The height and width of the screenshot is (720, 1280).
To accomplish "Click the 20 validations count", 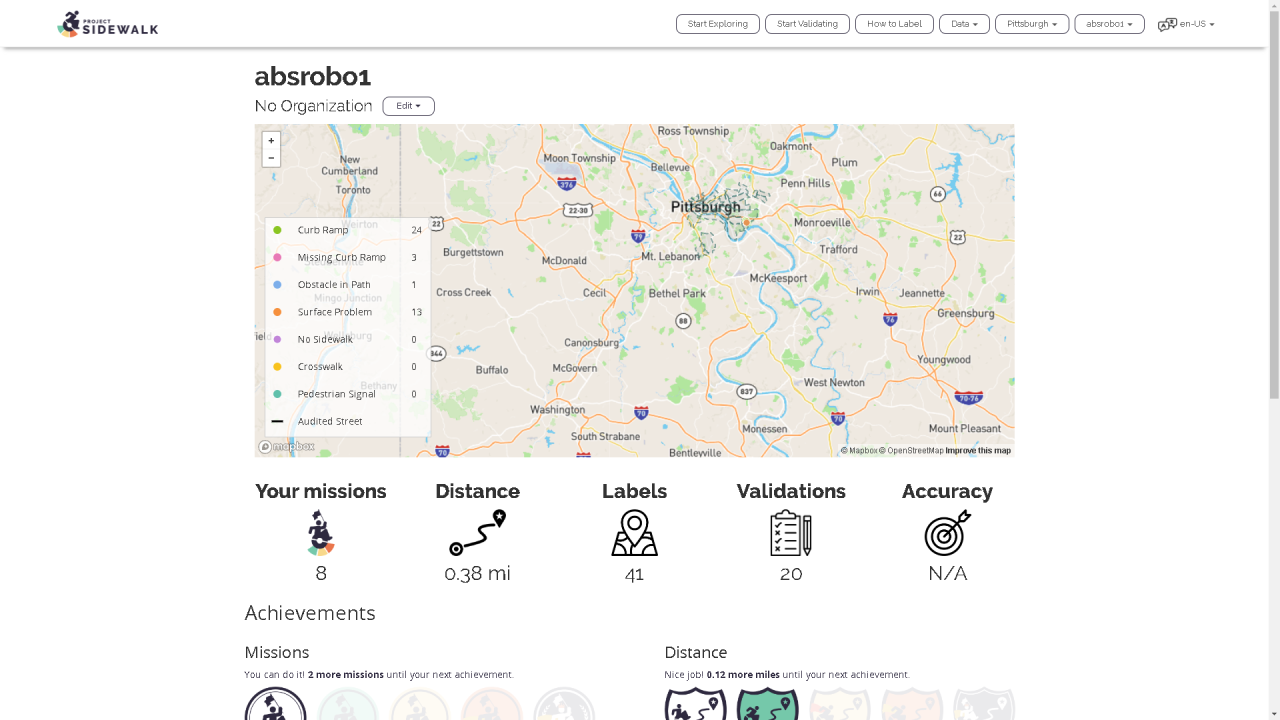I will click(x=791, y=573).
